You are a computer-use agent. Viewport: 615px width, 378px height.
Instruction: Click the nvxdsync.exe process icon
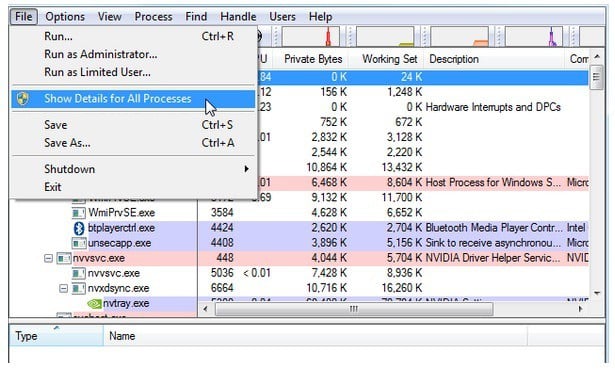coord(78,289)
